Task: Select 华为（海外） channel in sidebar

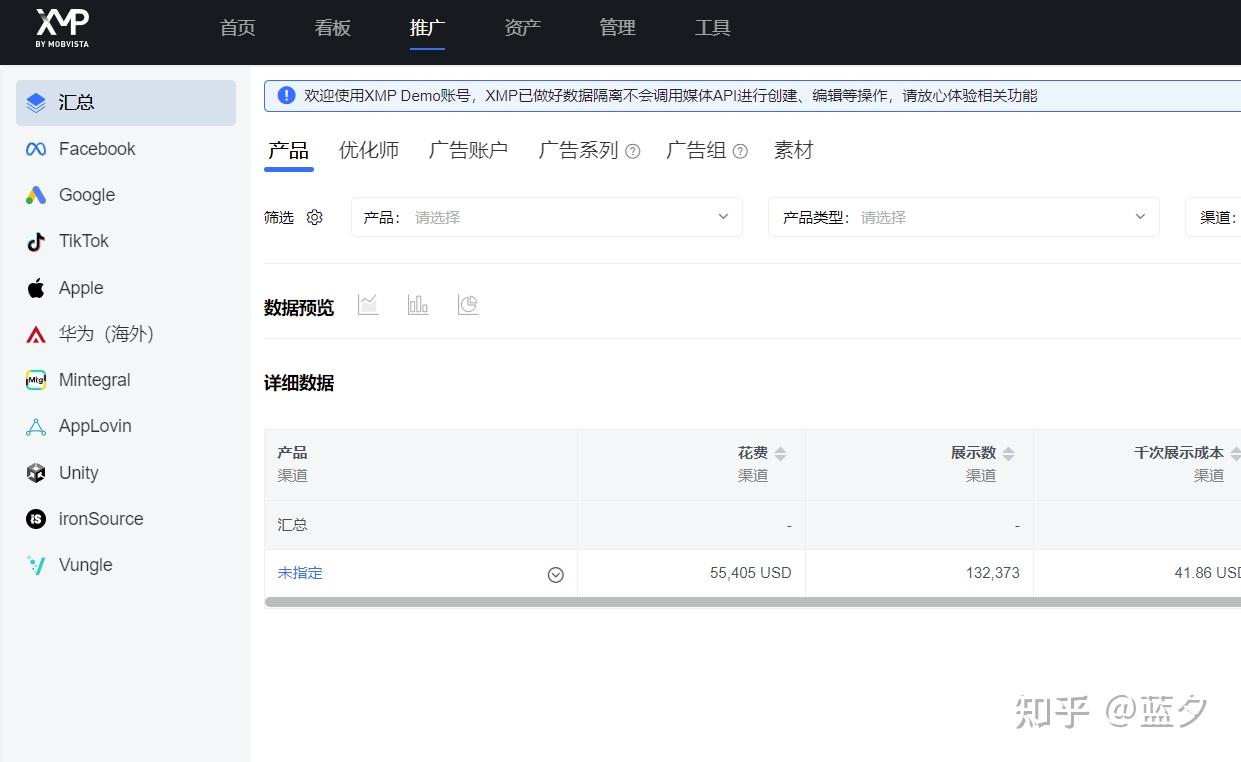Action: [x=126, y=334]
